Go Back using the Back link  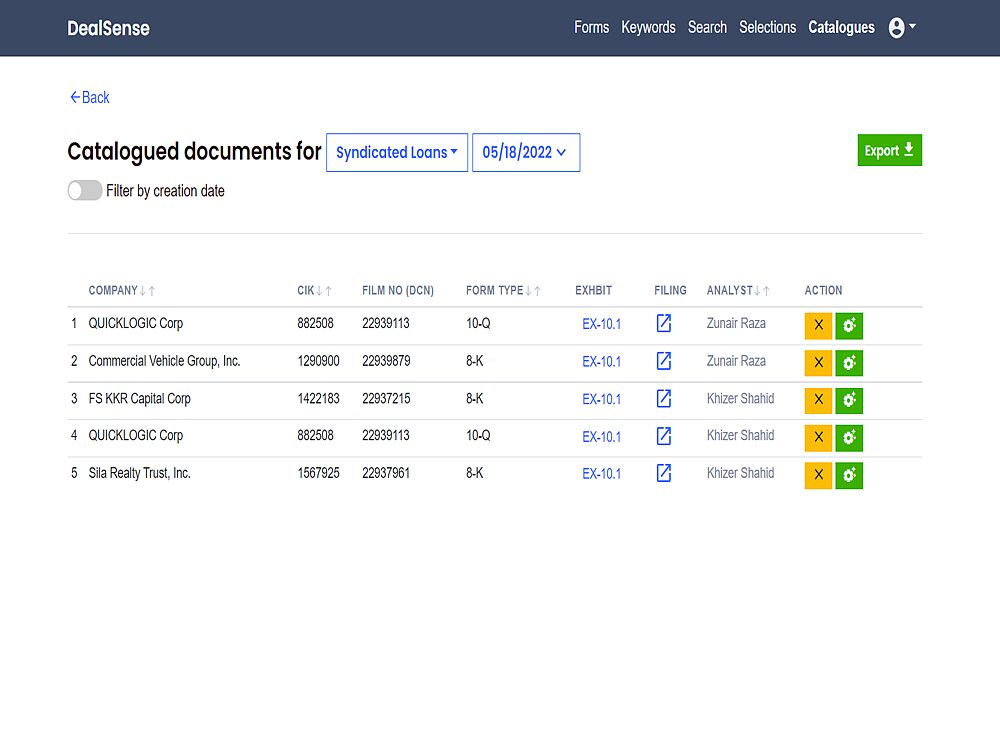[x=89, y=98]
